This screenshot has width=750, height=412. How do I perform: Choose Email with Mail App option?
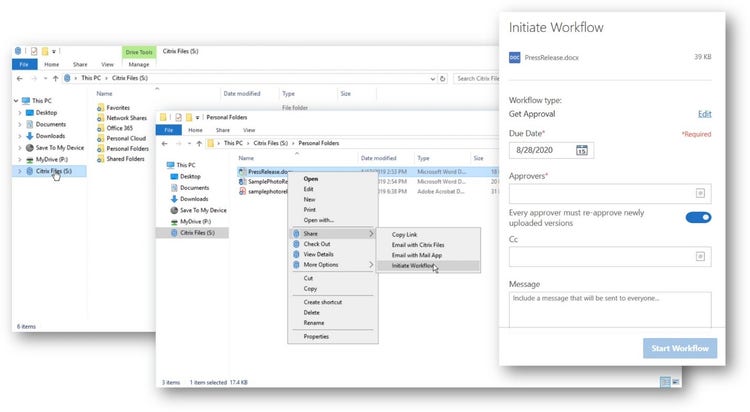(x=417, y=256)
